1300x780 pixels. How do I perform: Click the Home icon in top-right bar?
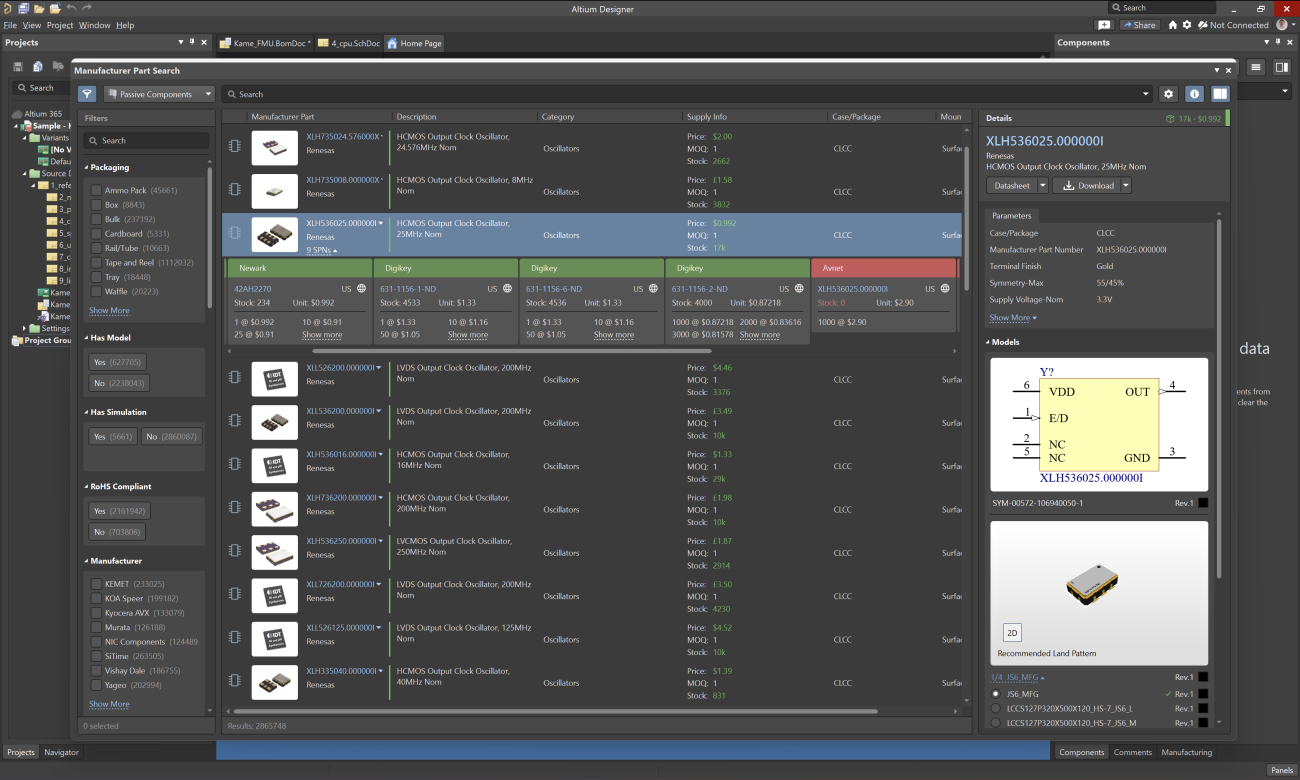click(1172, 25)
